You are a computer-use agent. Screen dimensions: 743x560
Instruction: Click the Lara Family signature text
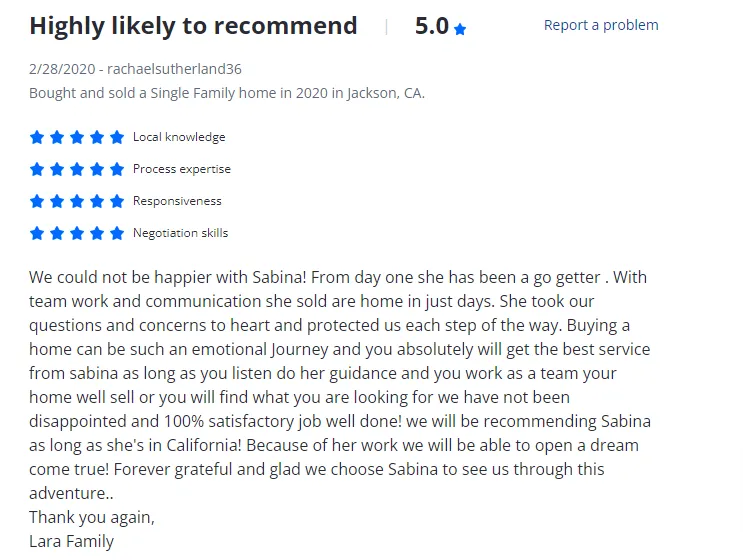[72, 542]
